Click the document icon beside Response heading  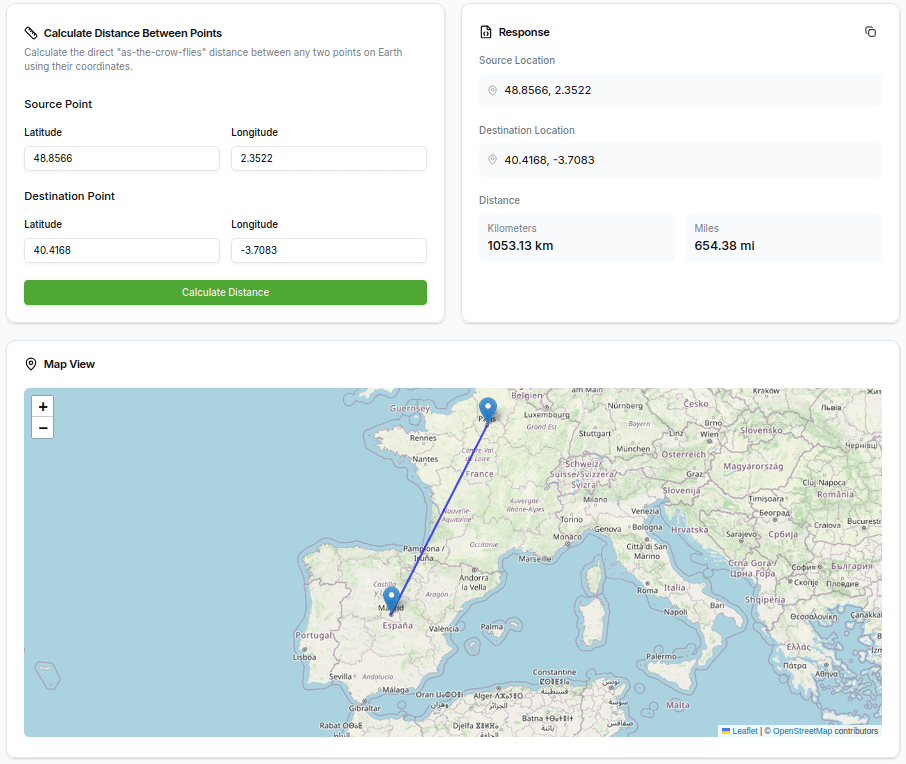486,32
